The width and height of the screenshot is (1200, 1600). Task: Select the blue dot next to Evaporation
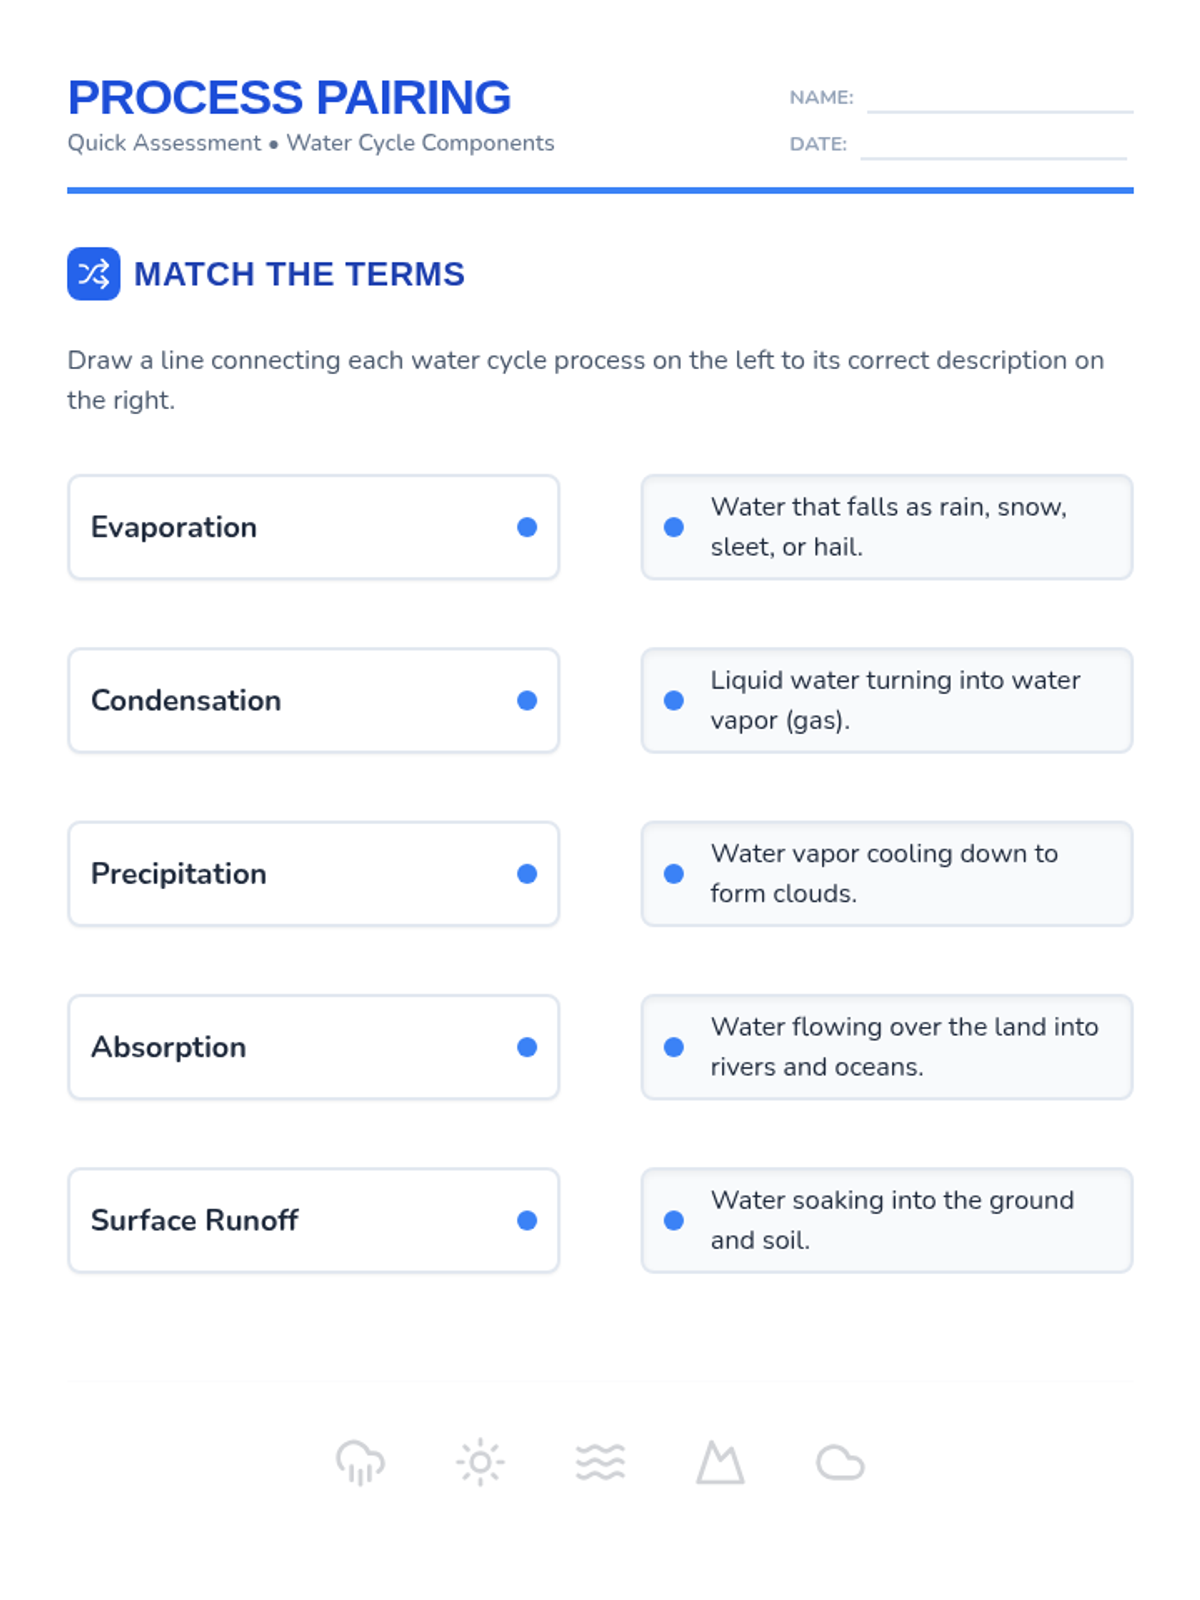[x=527, y=527]
